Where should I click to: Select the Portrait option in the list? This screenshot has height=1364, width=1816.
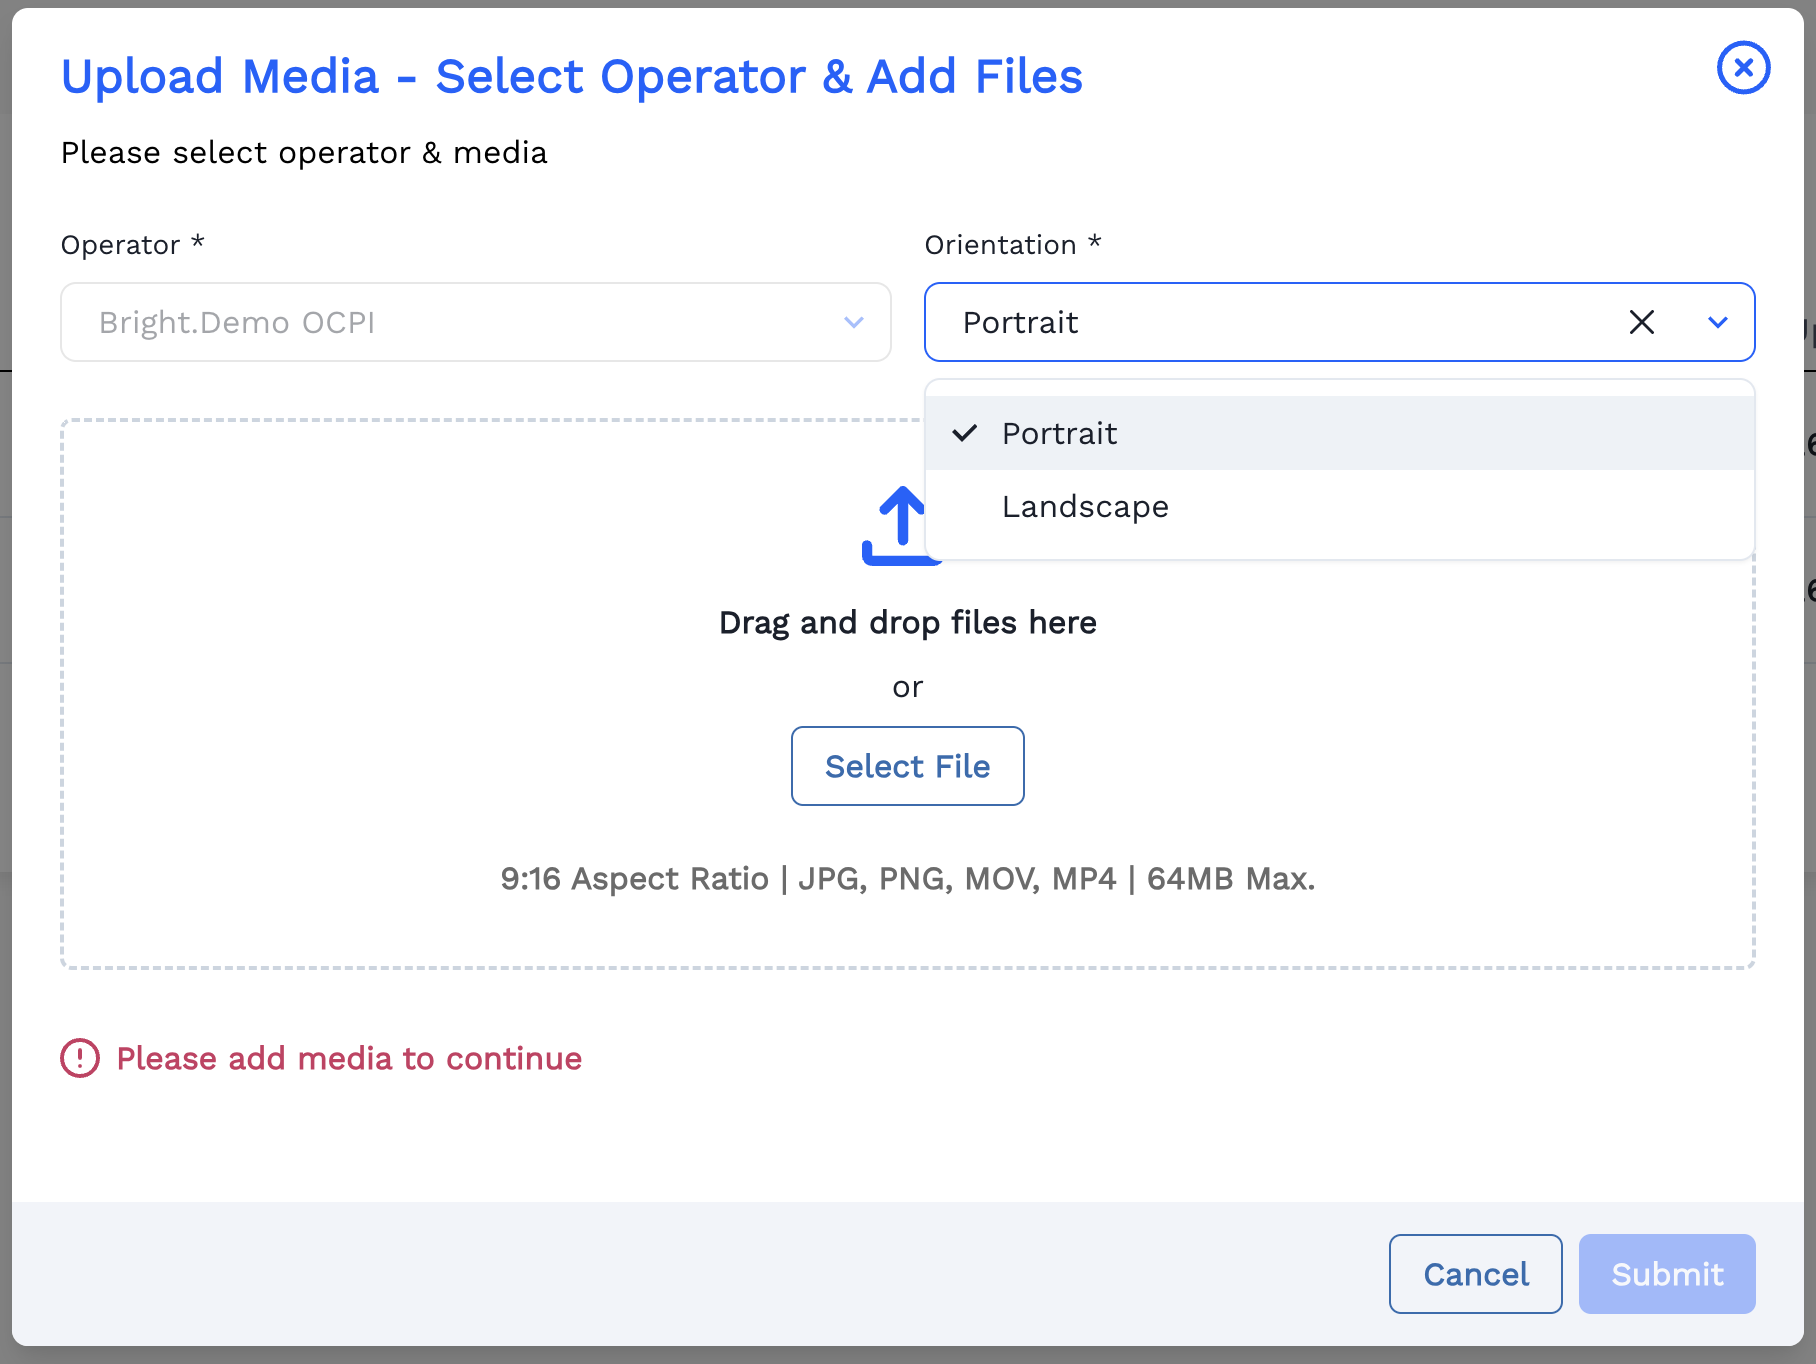tap(1060, 433)
